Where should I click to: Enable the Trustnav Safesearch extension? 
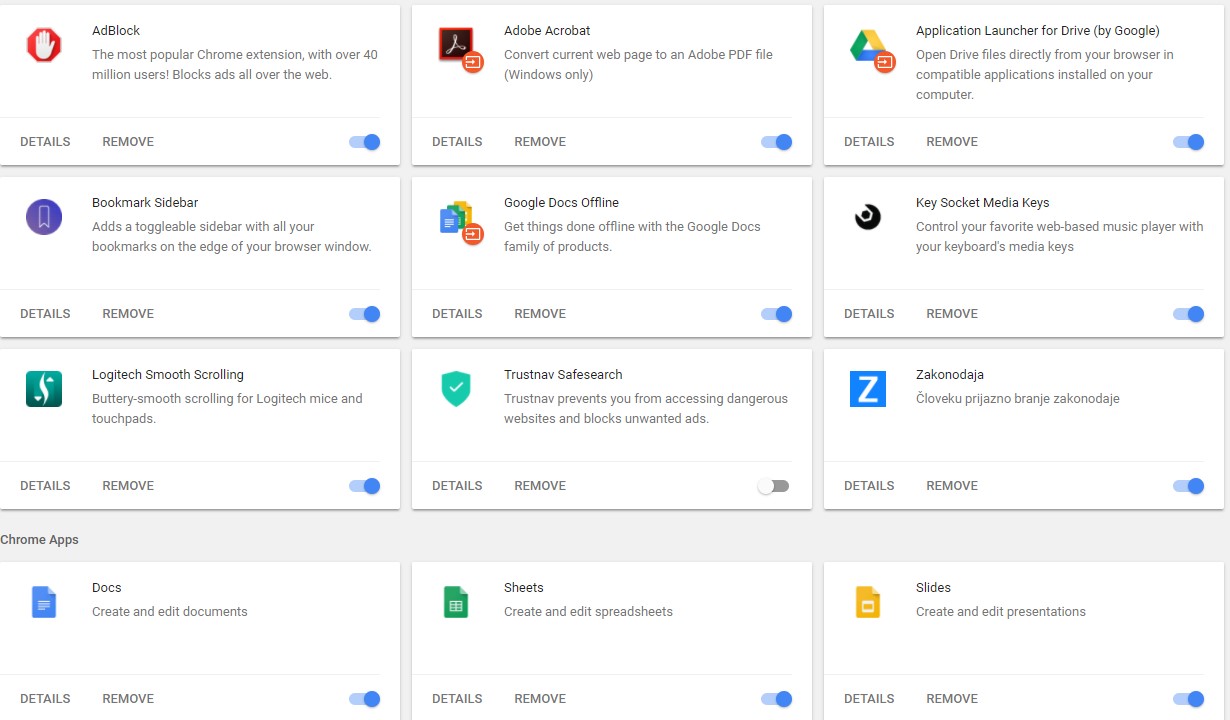coord(773,486)
